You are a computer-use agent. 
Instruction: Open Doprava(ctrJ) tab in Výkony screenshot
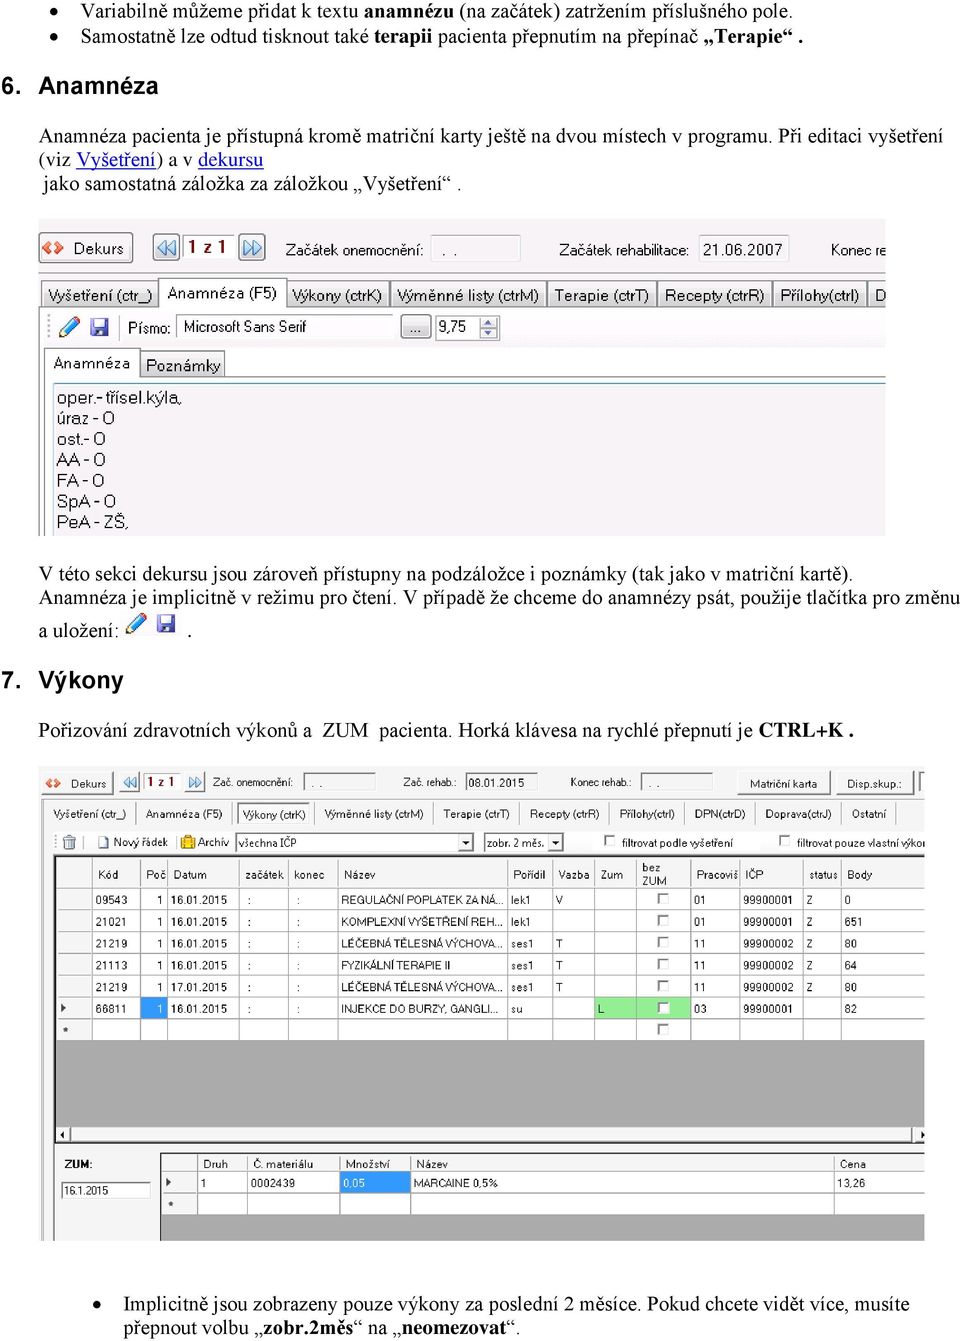798,814
